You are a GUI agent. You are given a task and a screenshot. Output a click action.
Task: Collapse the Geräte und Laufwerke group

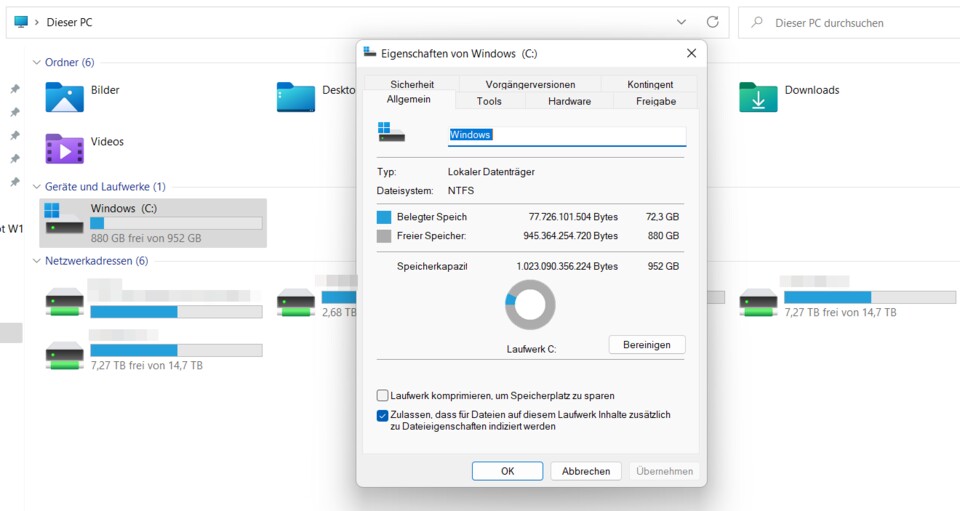click(37, 187)
